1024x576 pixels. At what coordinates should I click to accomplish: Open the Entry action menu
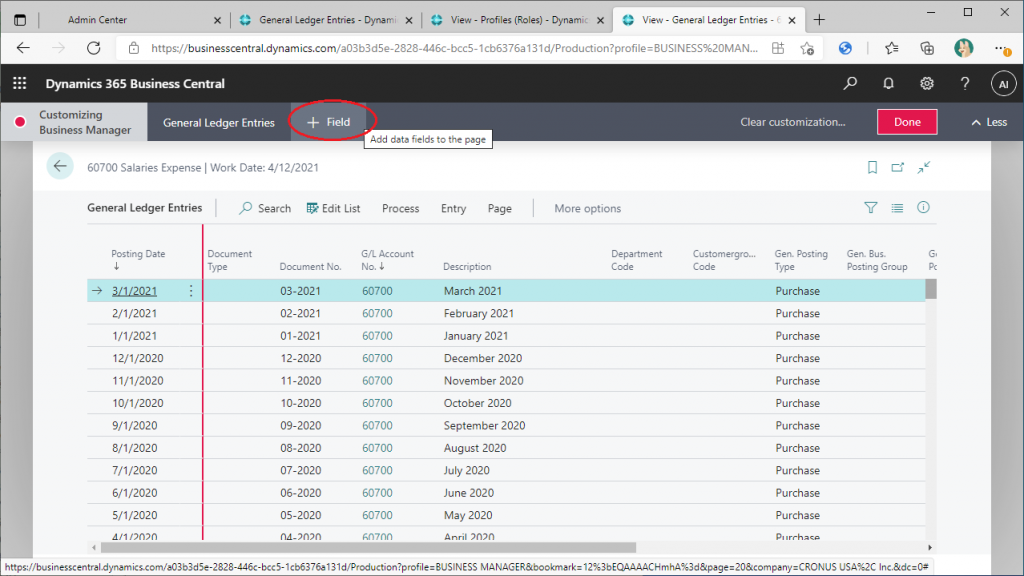pyautogui.click(x=453, y=208)
